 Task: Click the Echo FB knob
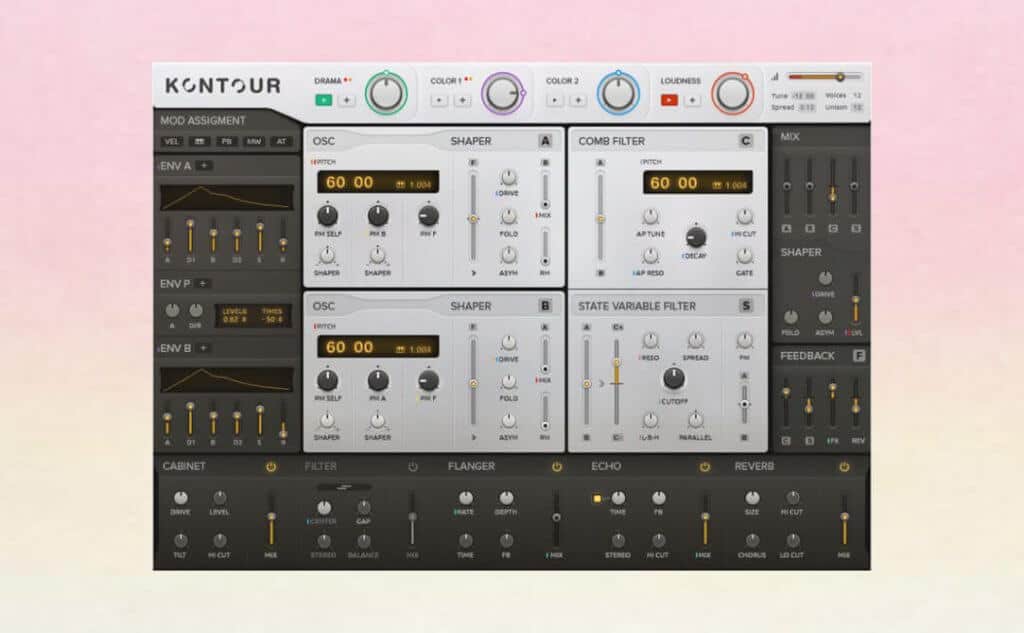click(658, 498)
